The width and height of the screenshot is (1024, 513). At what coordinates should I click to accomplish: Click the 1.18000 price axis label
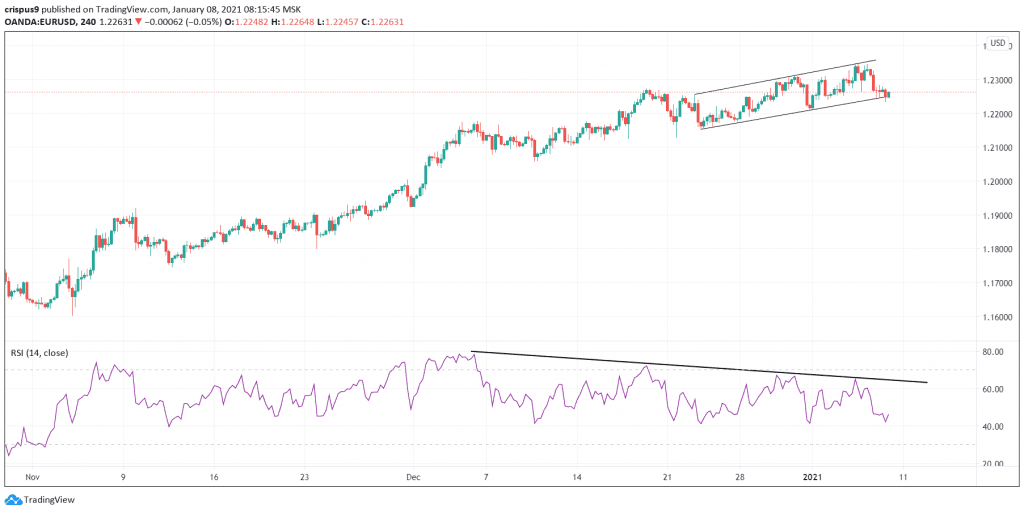(998, 249)
